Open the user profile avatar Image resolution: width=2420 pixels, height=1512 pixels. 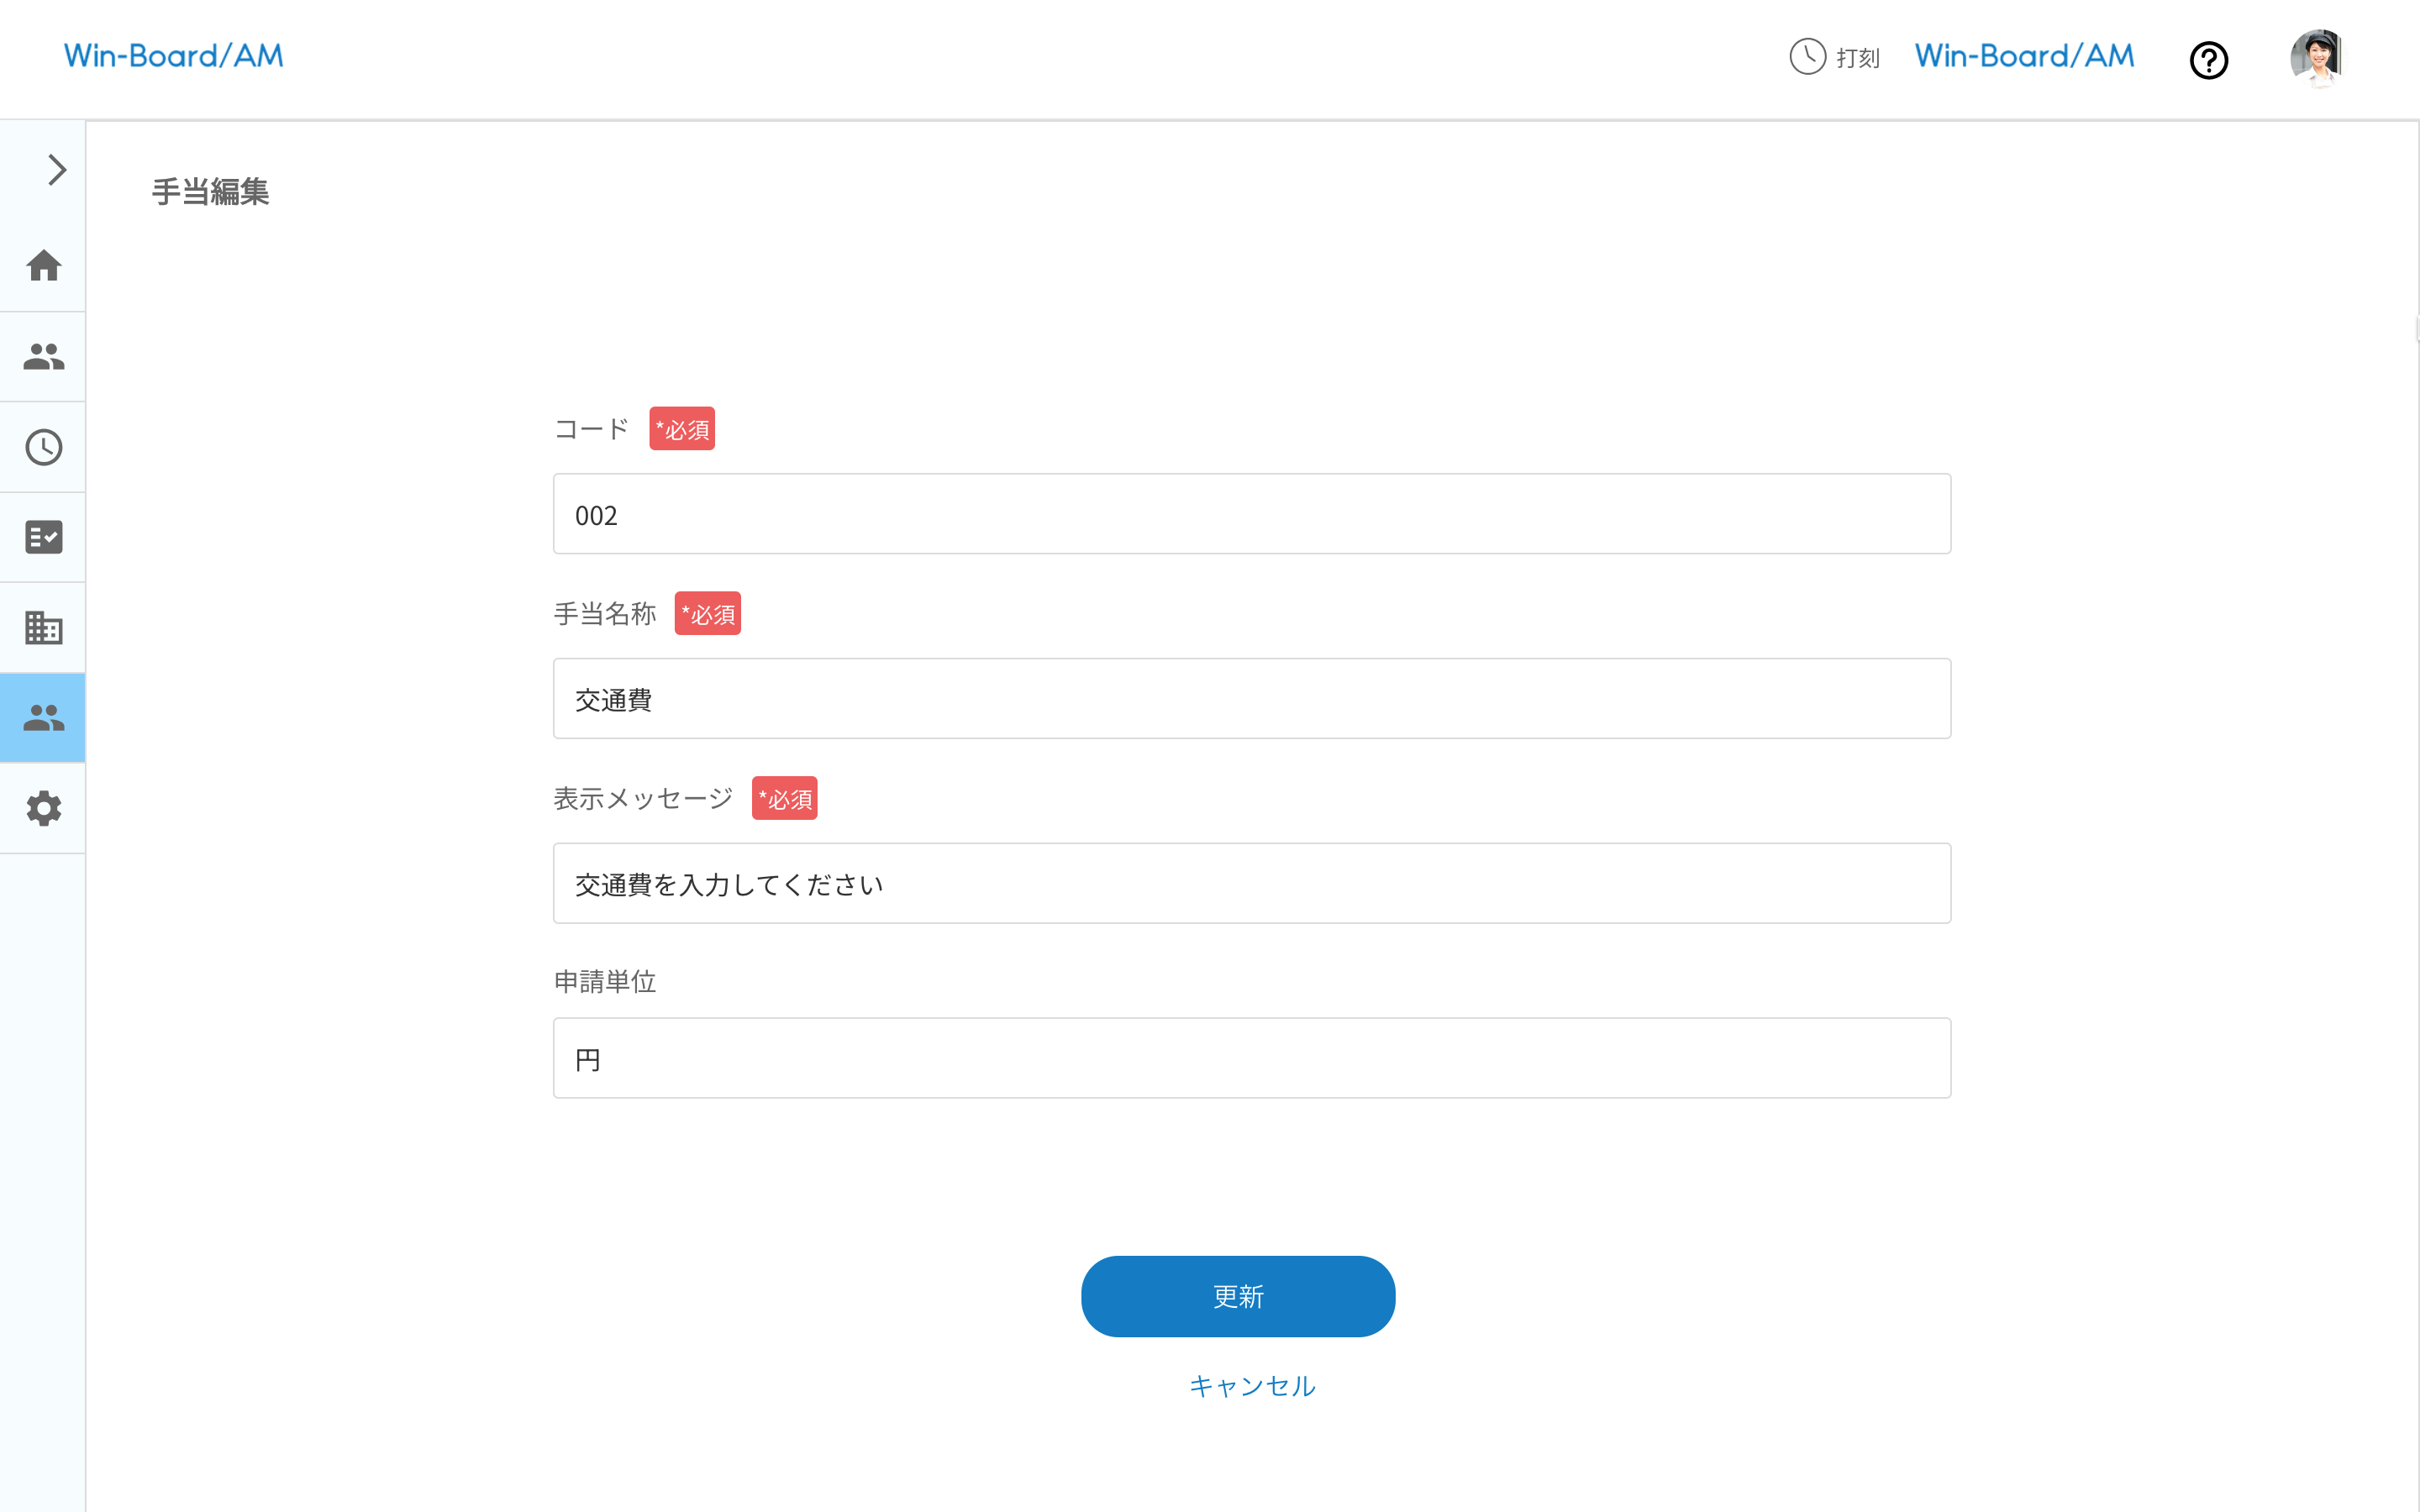tap(2317, 58)
